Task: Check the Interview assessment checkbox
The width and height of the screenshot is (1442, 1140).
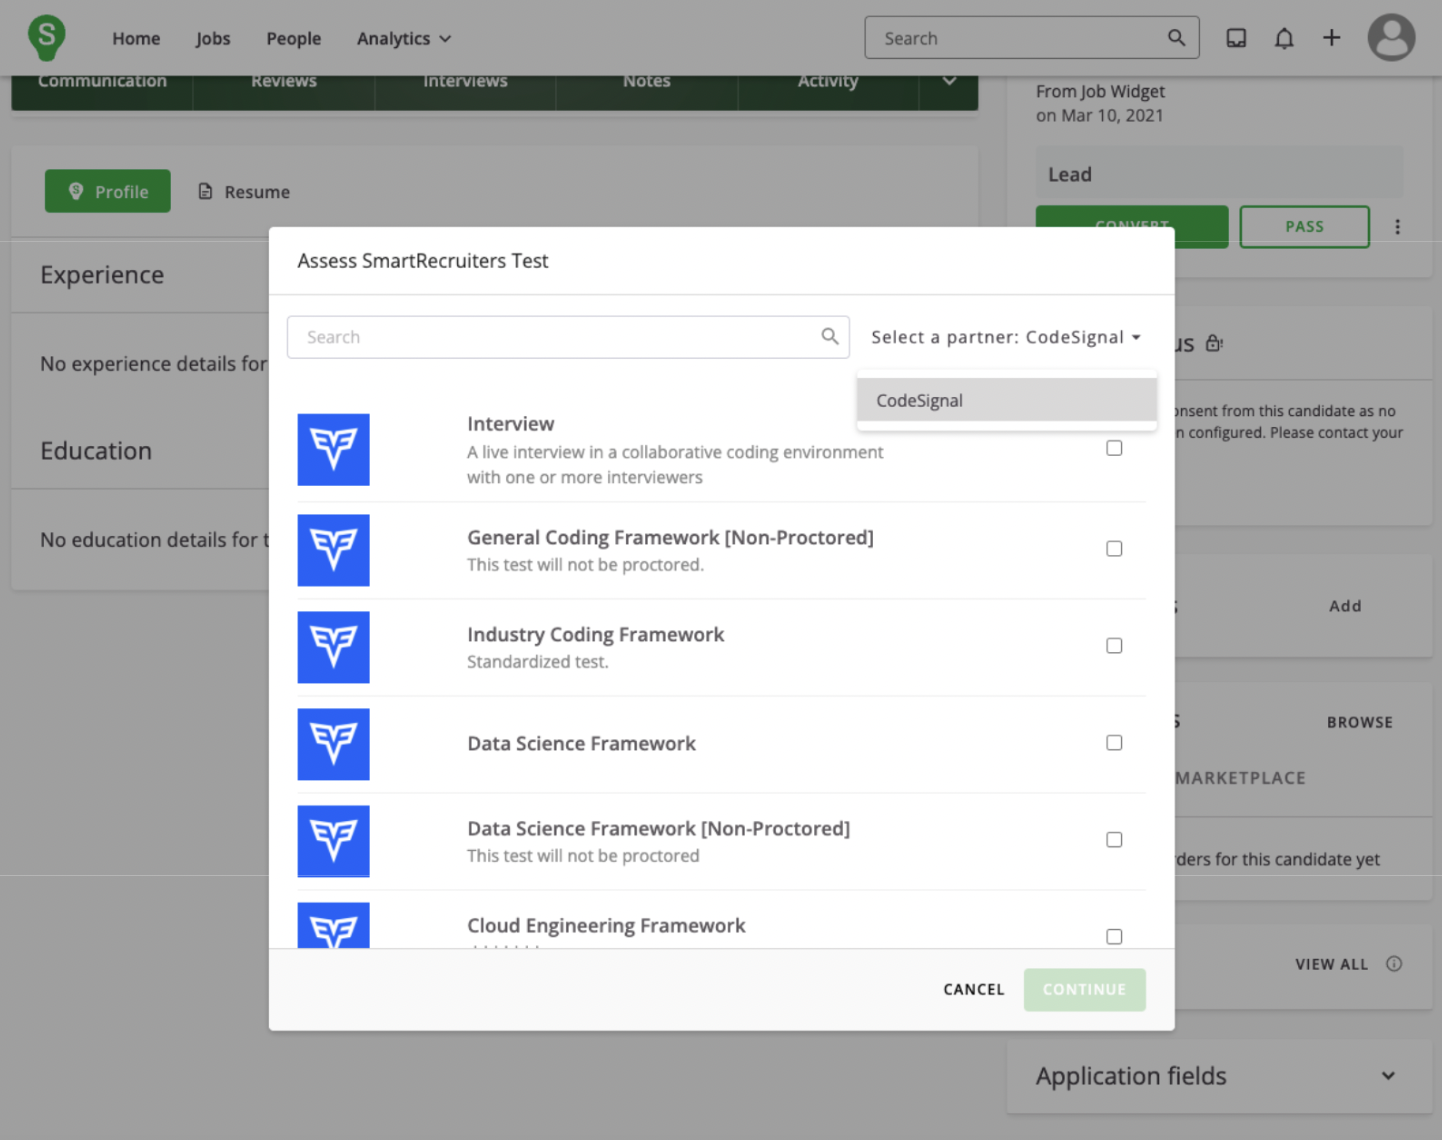Action: (1114, 448)
